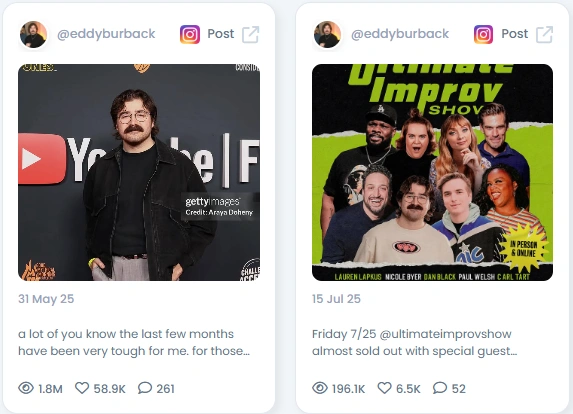Image resolution: width=573 pixels, height=414 pixels.
Task: Click the Instagram icon on second post
Action: click(x=483, y=34)
